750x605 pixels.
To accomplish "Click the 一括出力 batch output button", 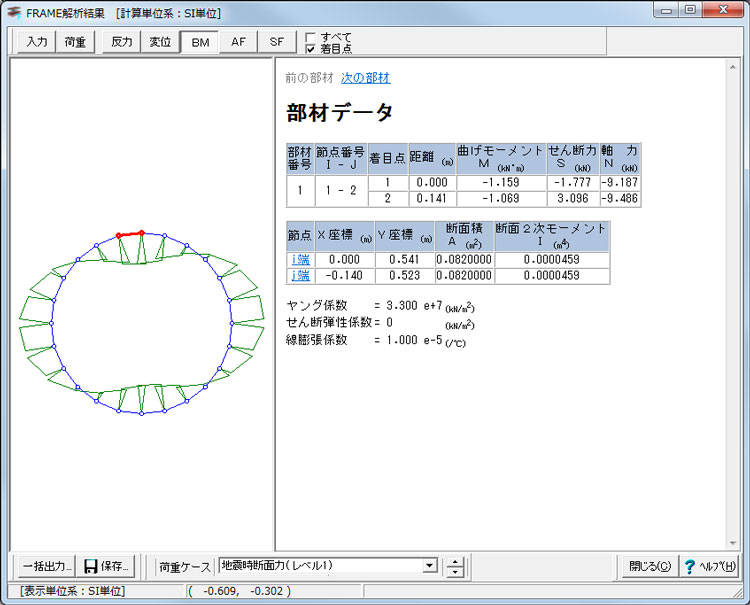I will click(x=46, y=566).
